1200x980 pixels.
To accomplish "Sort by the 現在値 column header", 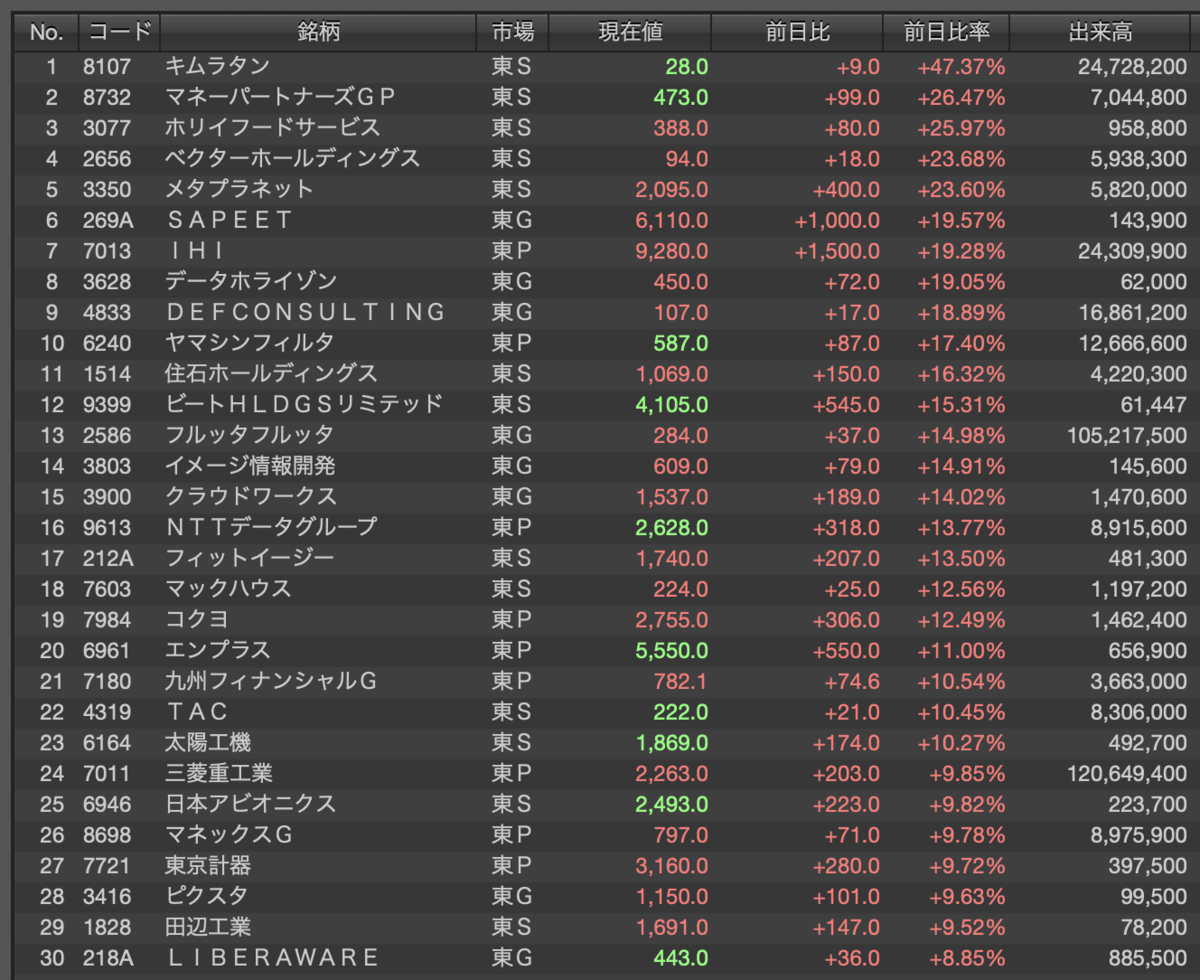I will pyautogui.click(x=630, y=32).
